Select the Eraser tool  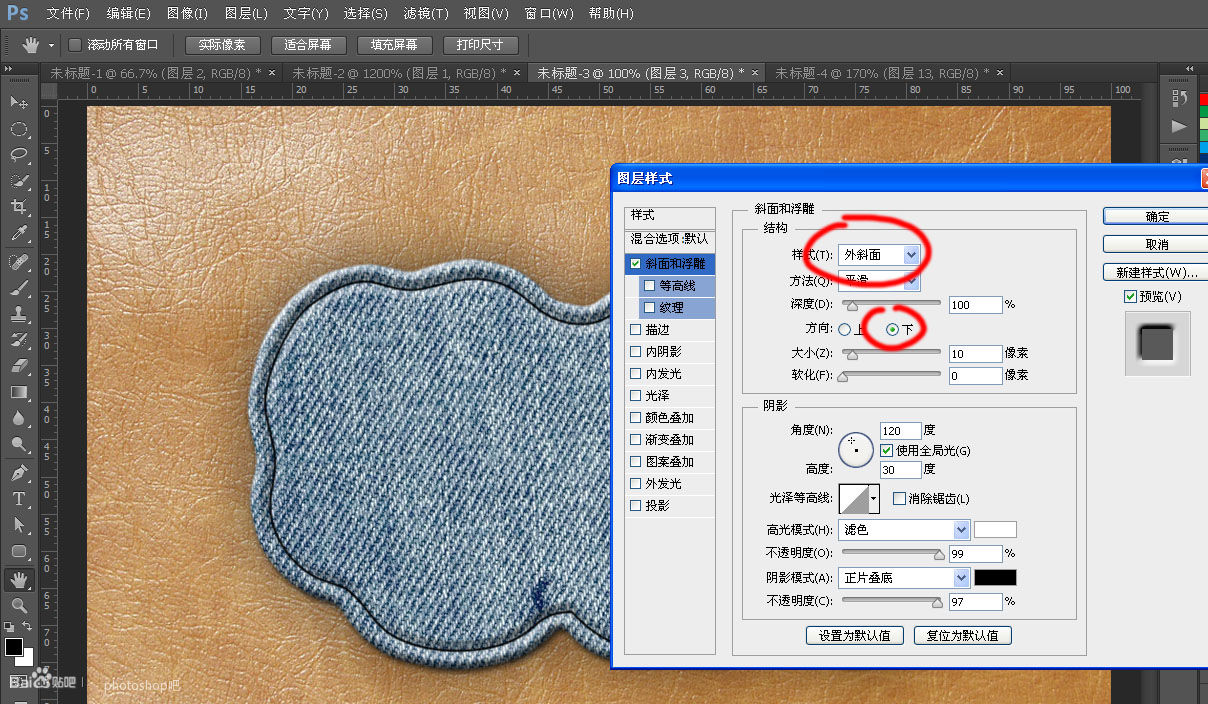pyautogui.click(x=18, y=366)
